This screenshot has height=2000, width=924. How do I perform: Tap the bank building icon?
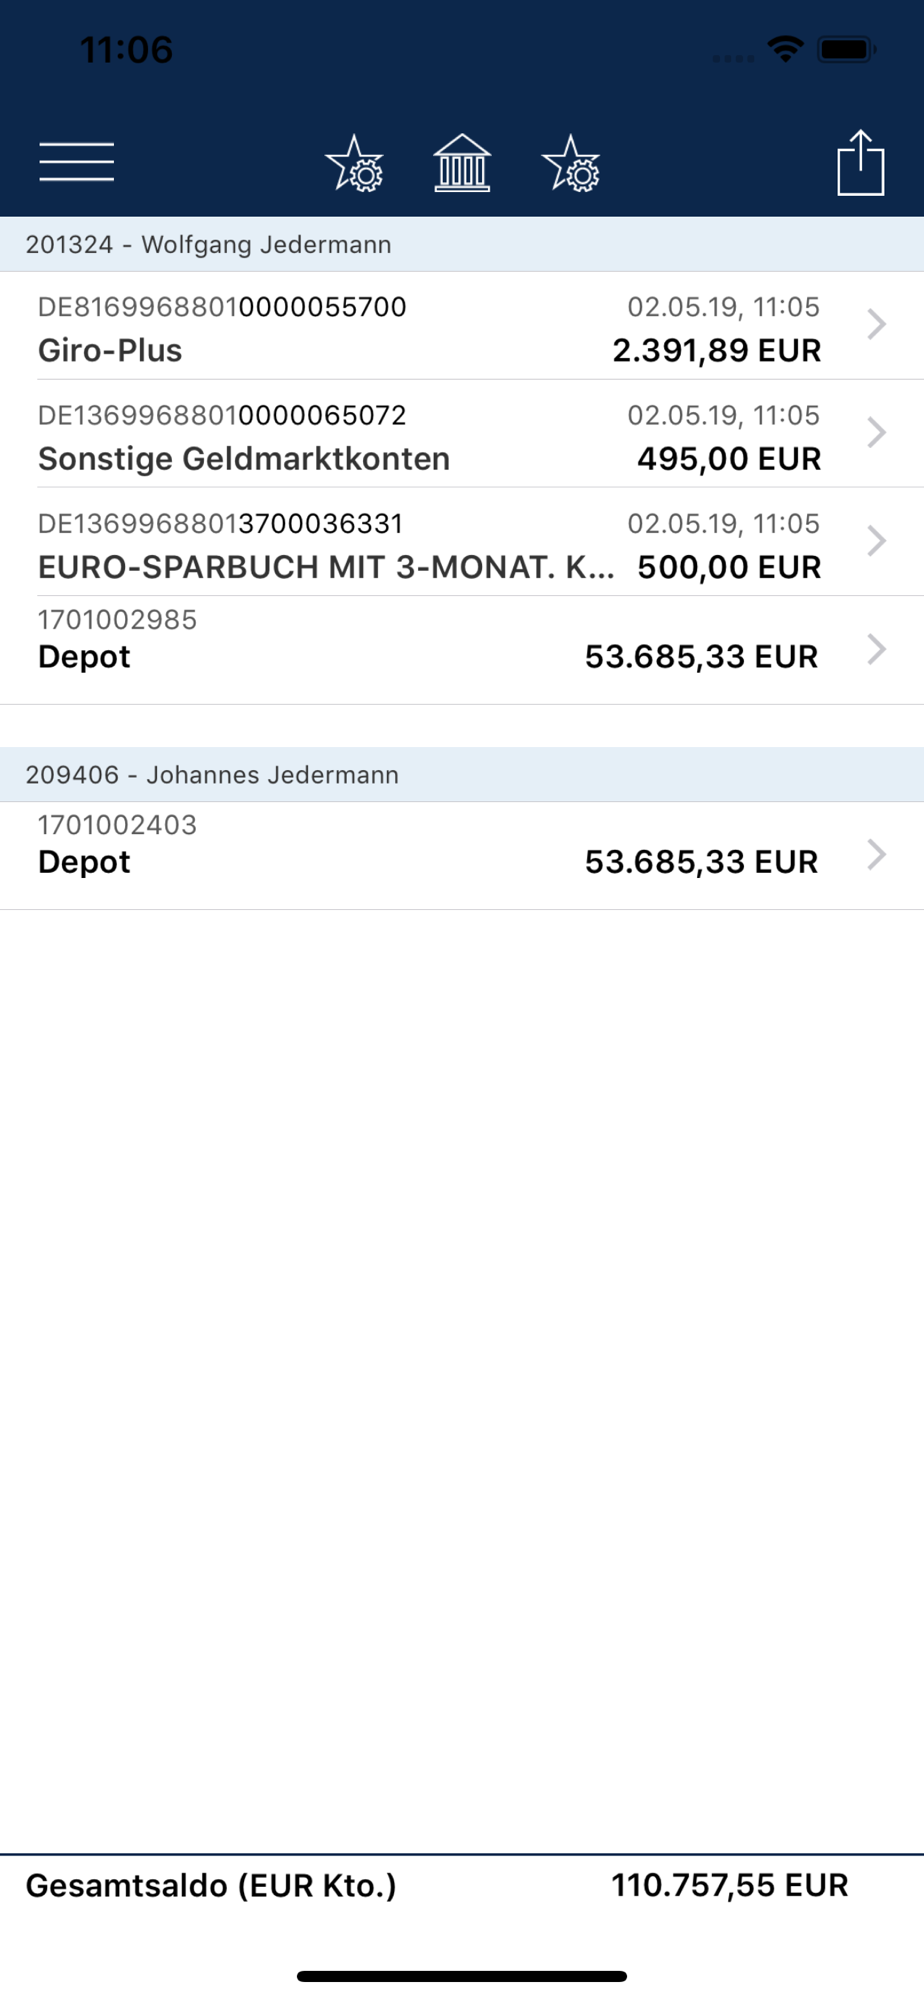pos(462,163)
